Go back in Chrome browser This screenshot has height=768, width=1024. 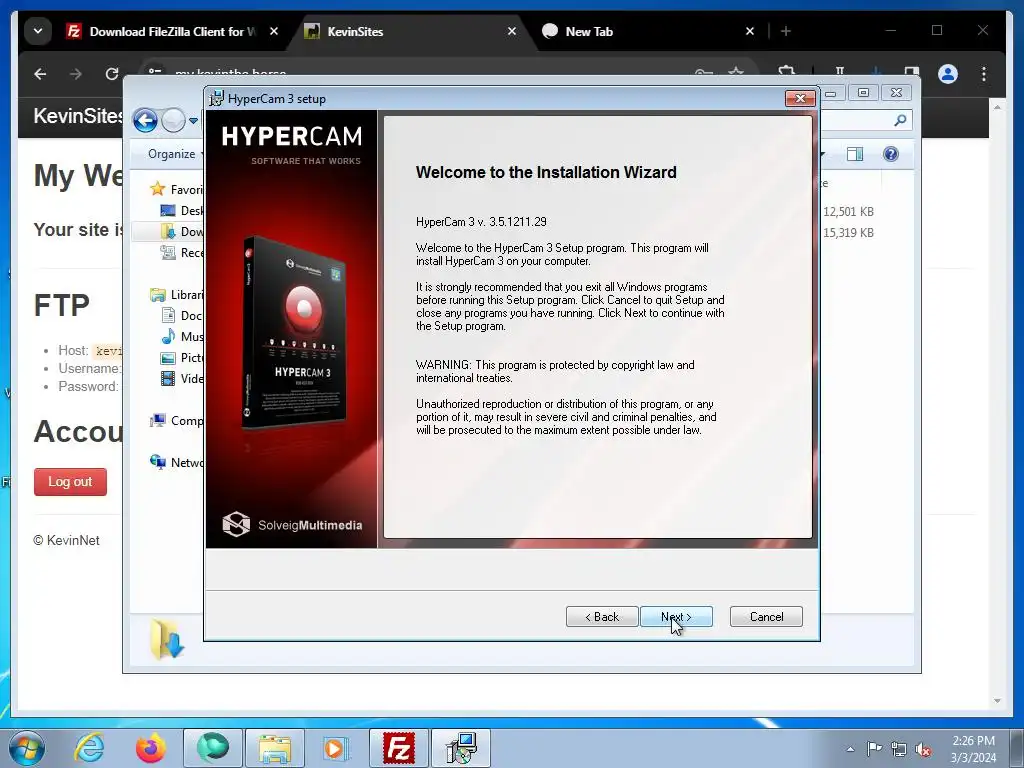point(40,74)
